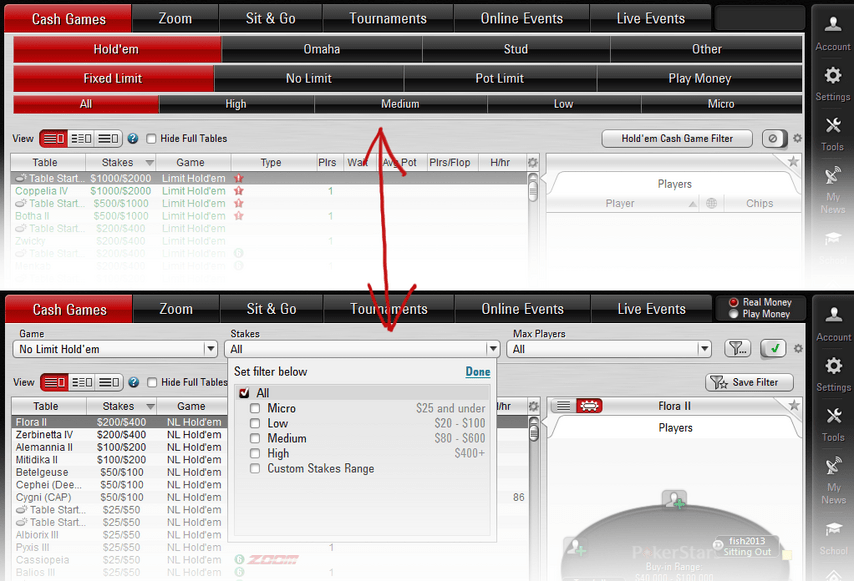Select Medium stakes tab in top lobby
Image resolution: width=854 pixels, height=581 pixels.
400,103
